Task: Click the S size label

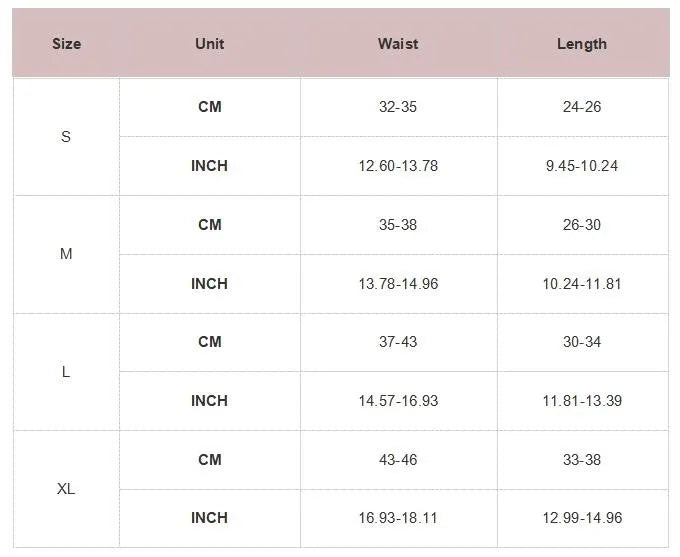Action: click(x=66, y=137)
